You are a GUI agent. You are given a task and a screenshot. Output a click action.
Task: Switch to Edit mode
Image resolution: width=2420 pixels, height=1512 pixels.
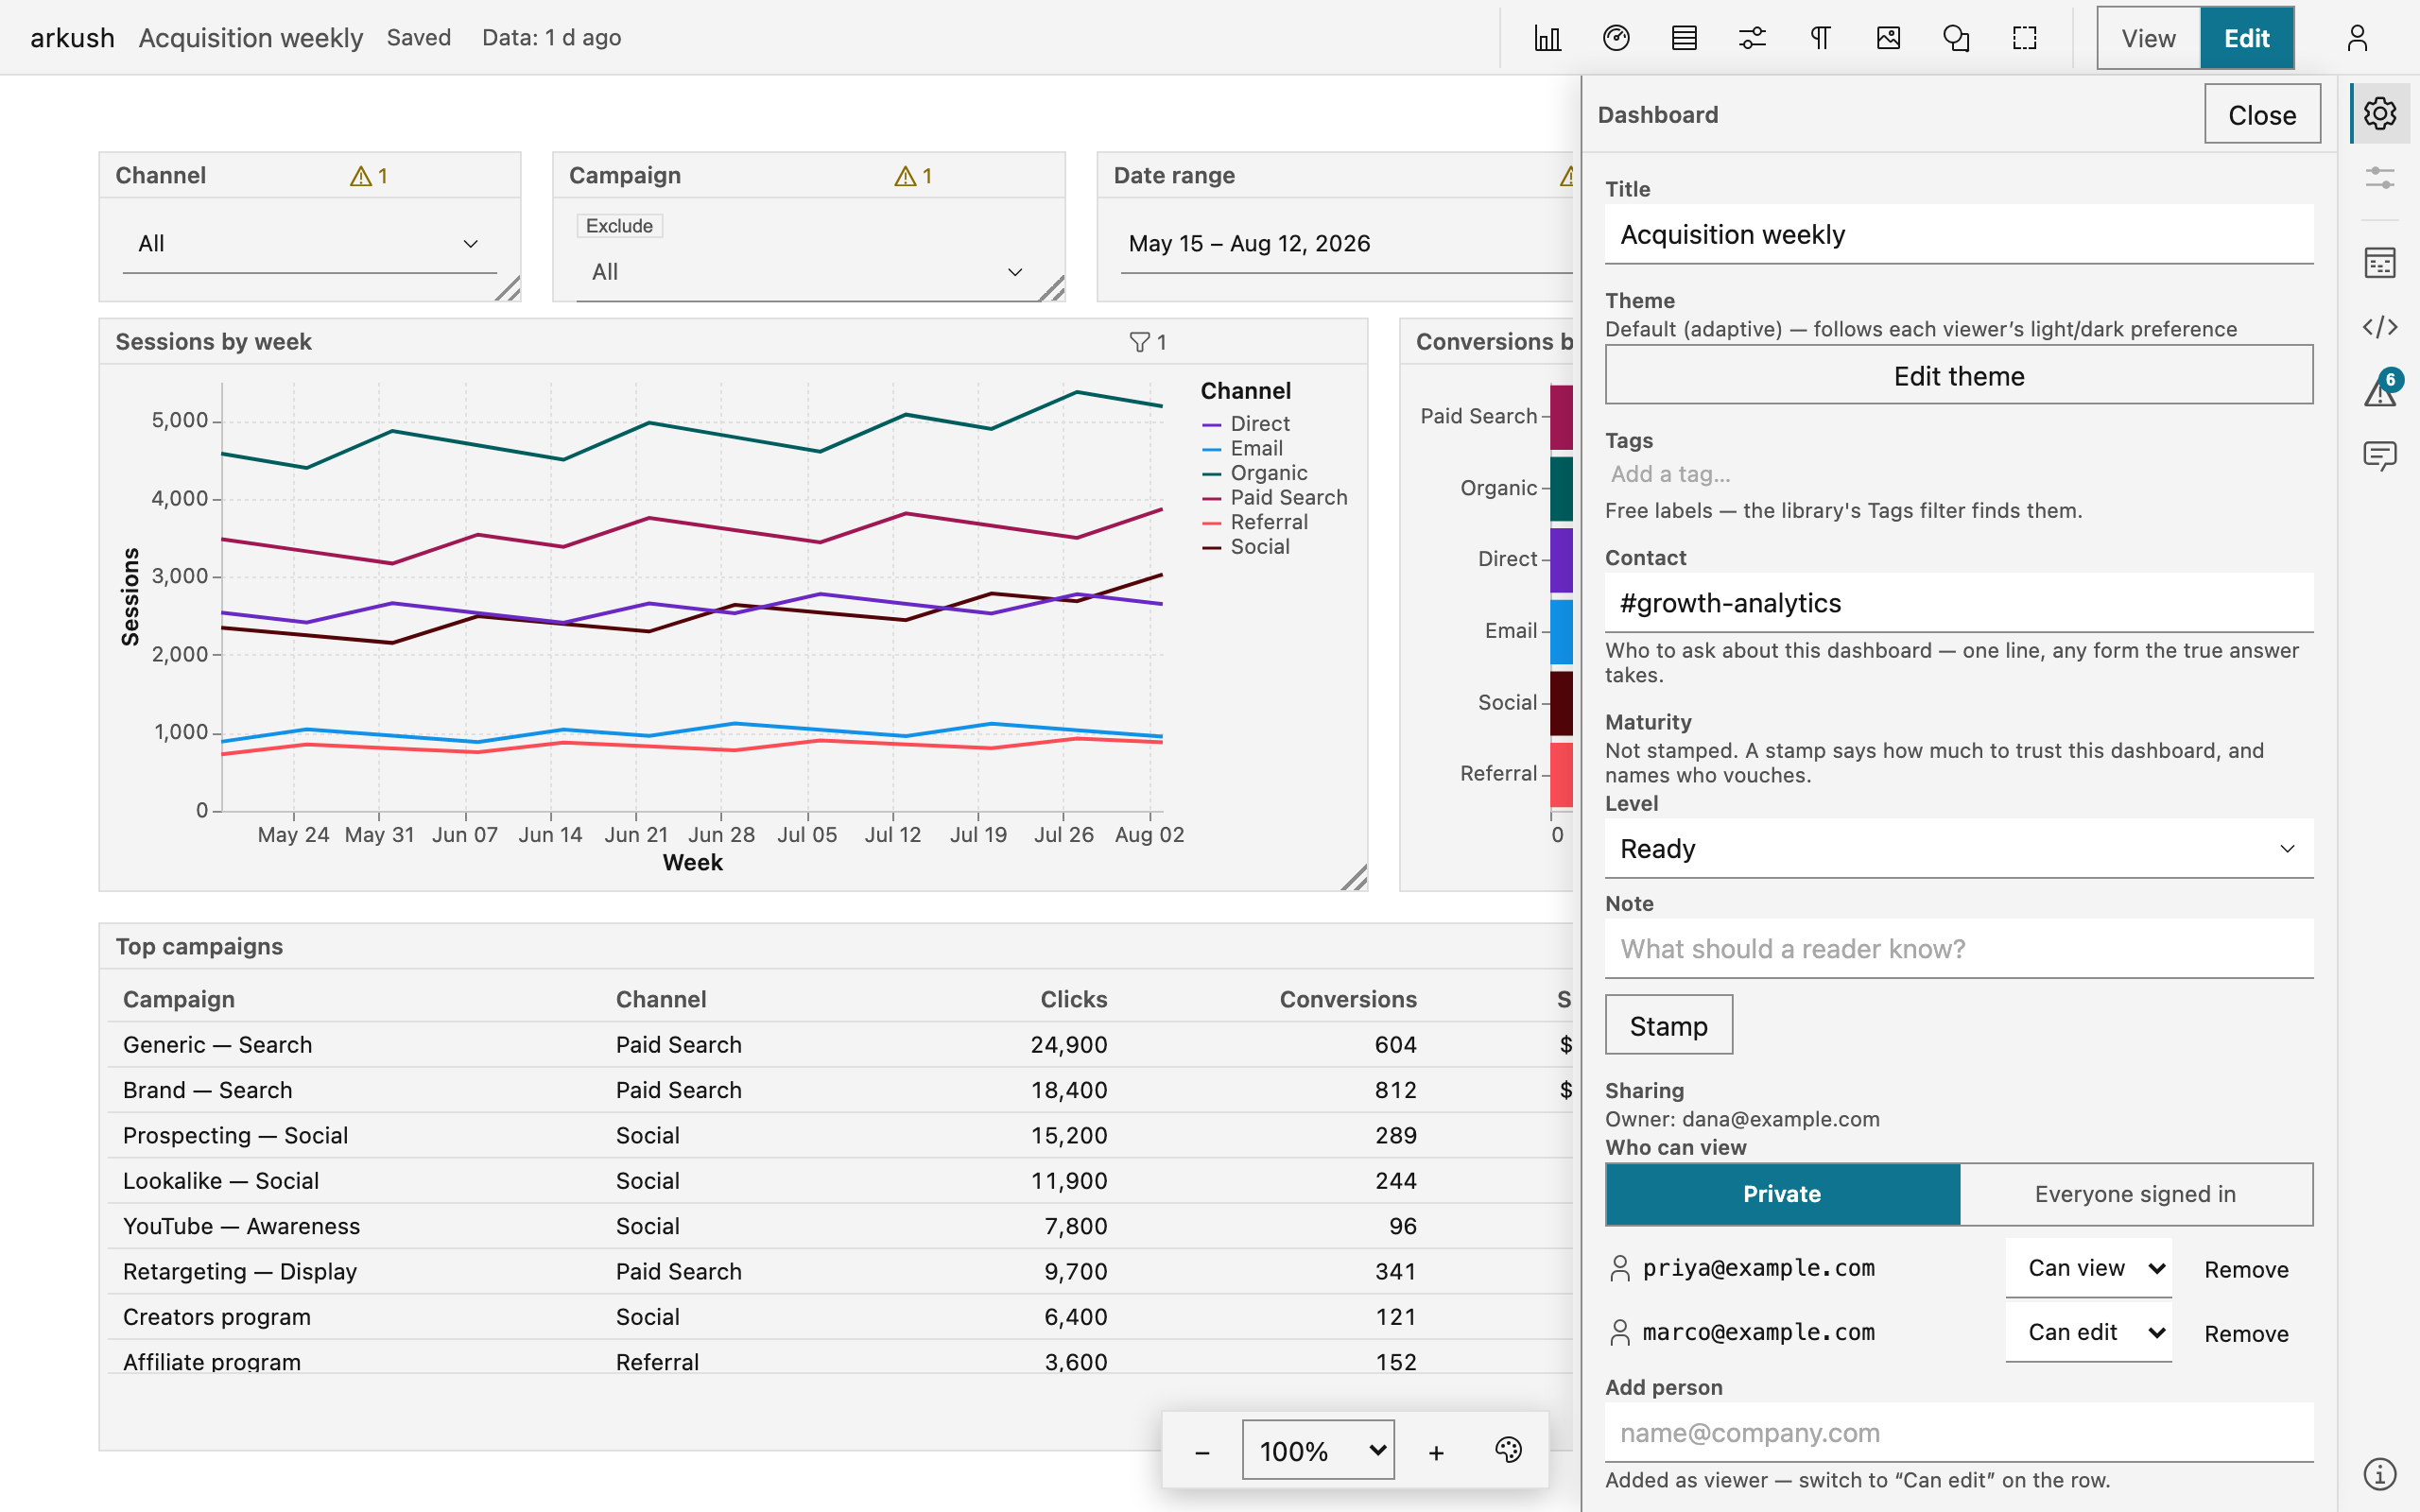point(2247,38)
